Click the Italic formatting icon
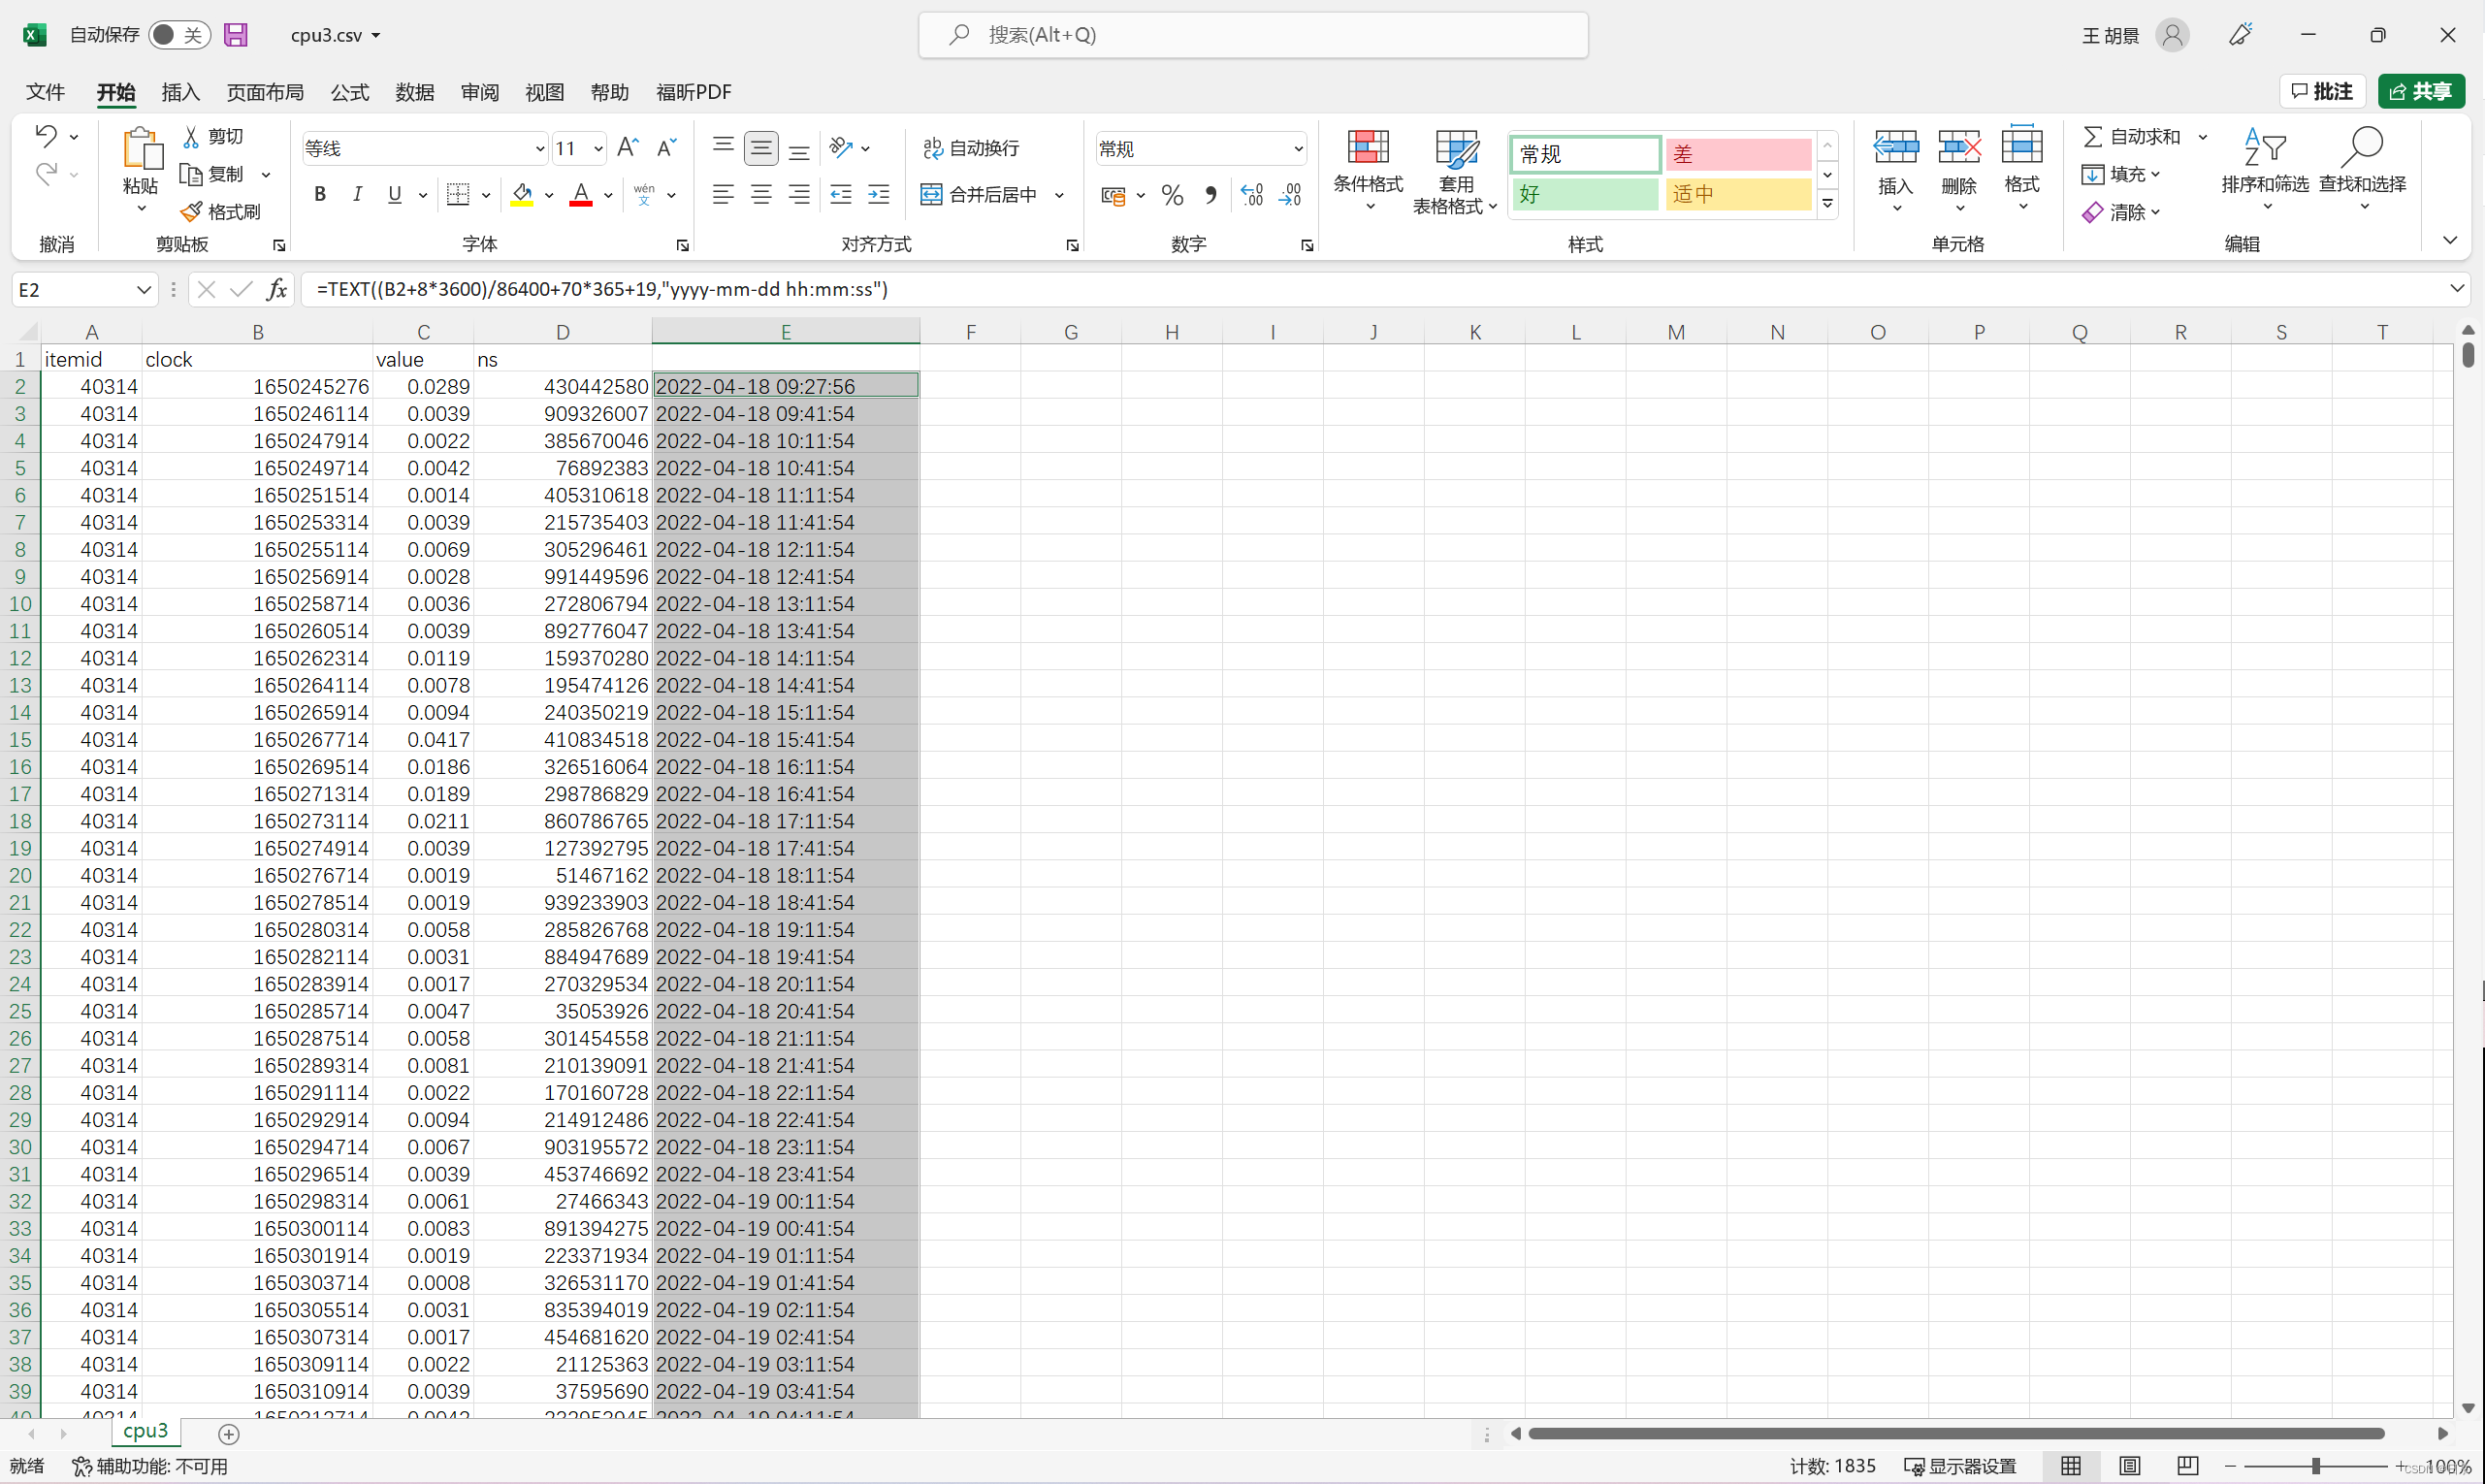Viewport: 2485px width, 1484px height. [357, 194]
